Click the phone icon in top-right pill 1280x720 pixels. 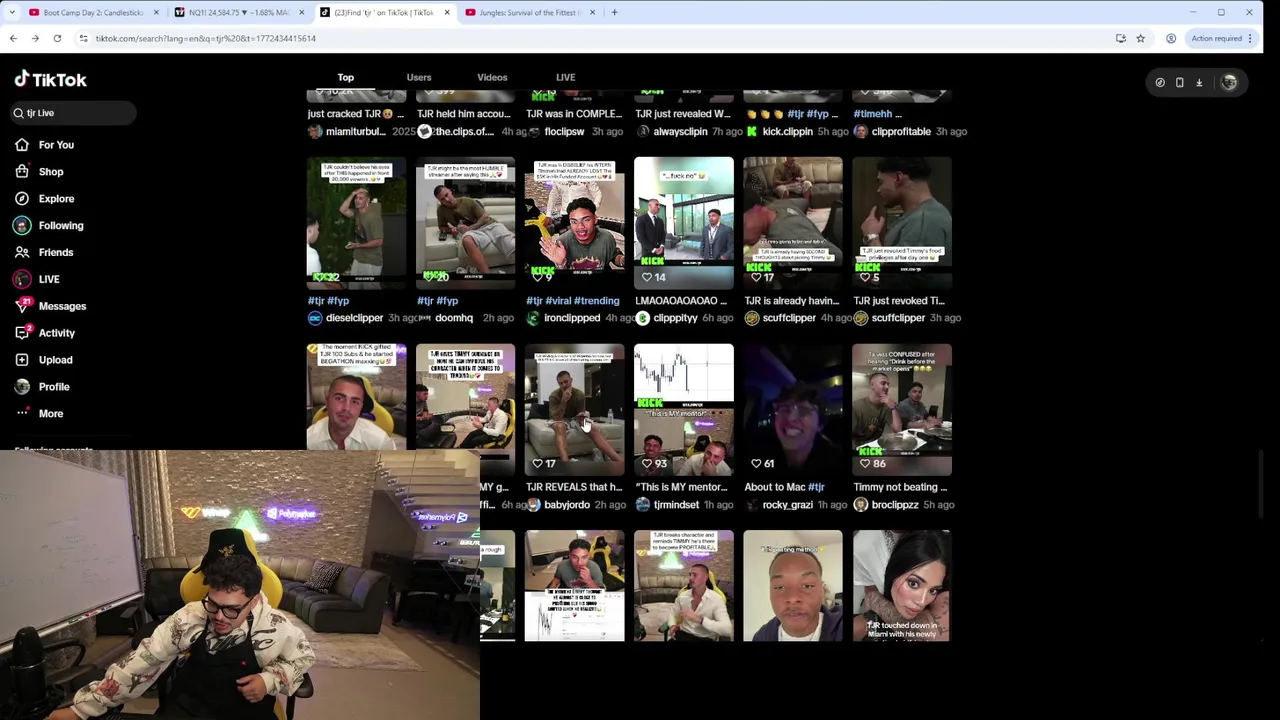pos(1179,83)
